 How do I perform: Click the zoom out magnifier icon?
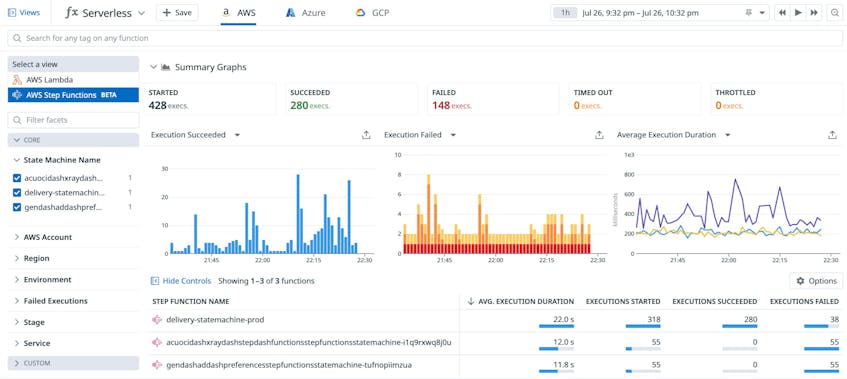tap(835, 13)
